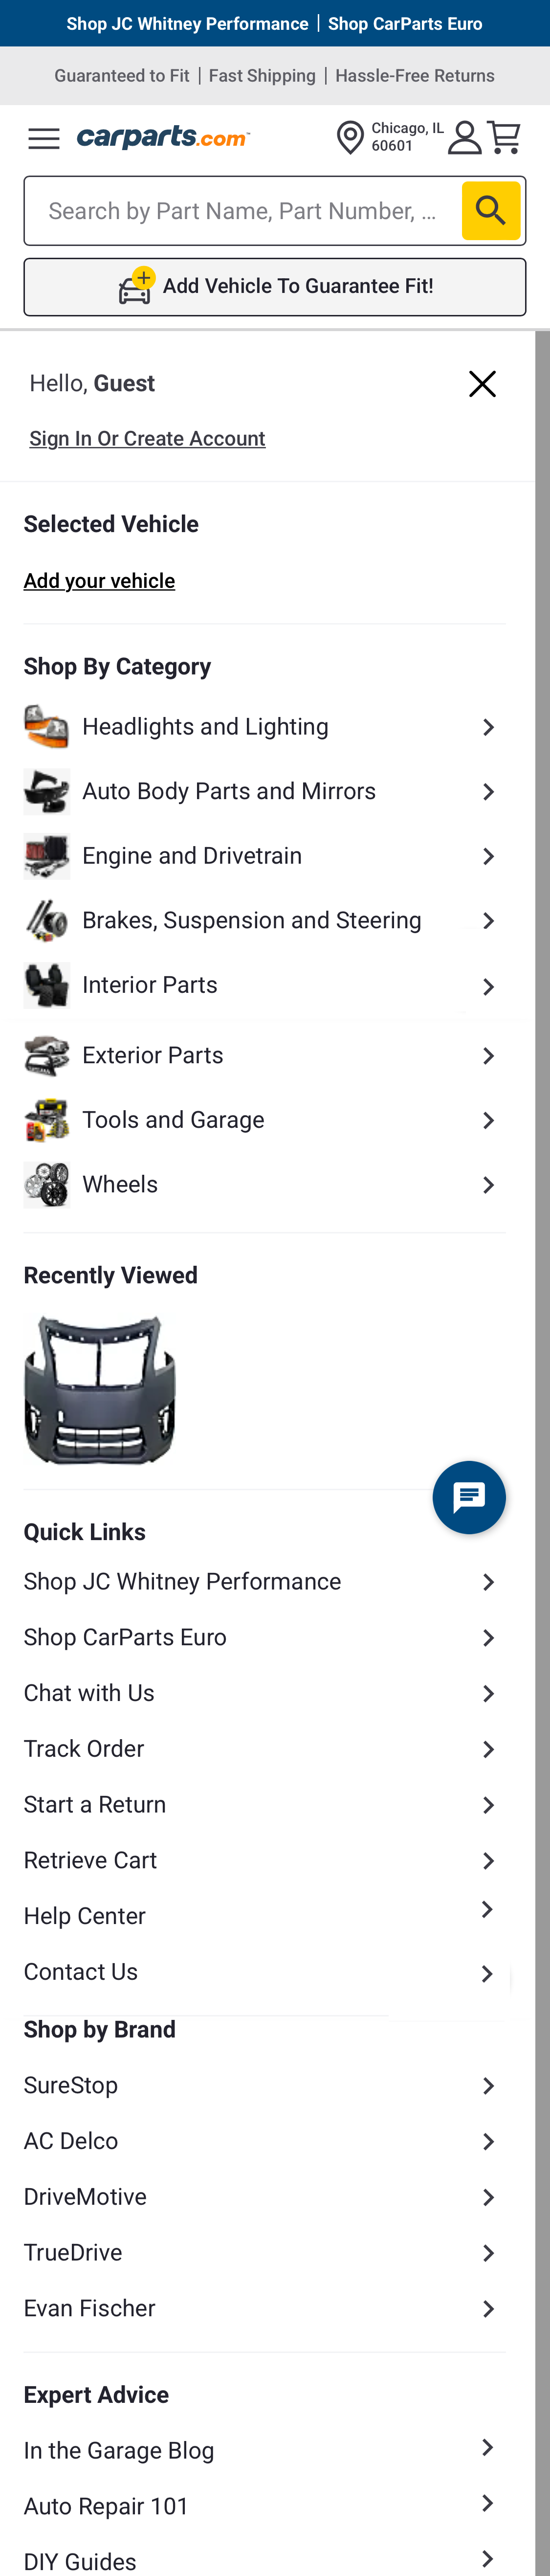
Task: Expand the Track Order chevron
Action: [x=489, y=1749]
